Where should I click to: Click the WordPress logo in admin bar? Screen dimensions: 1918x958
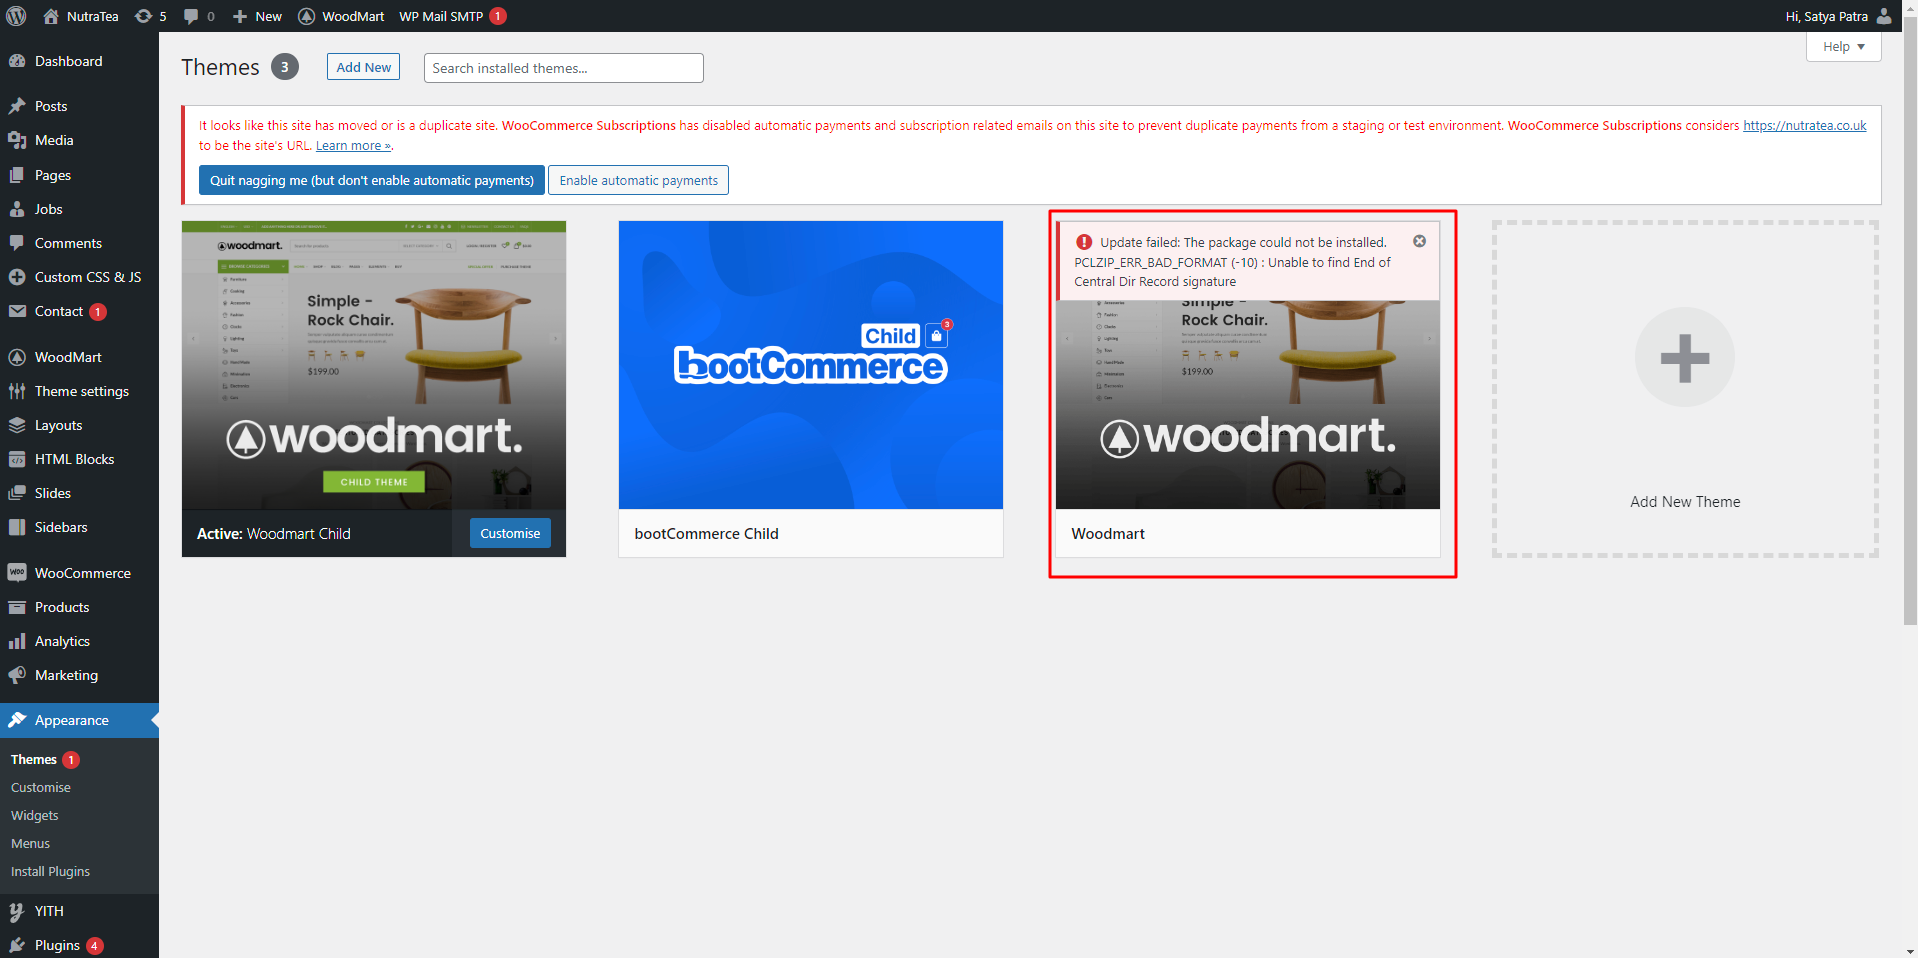tap(16, 16)
